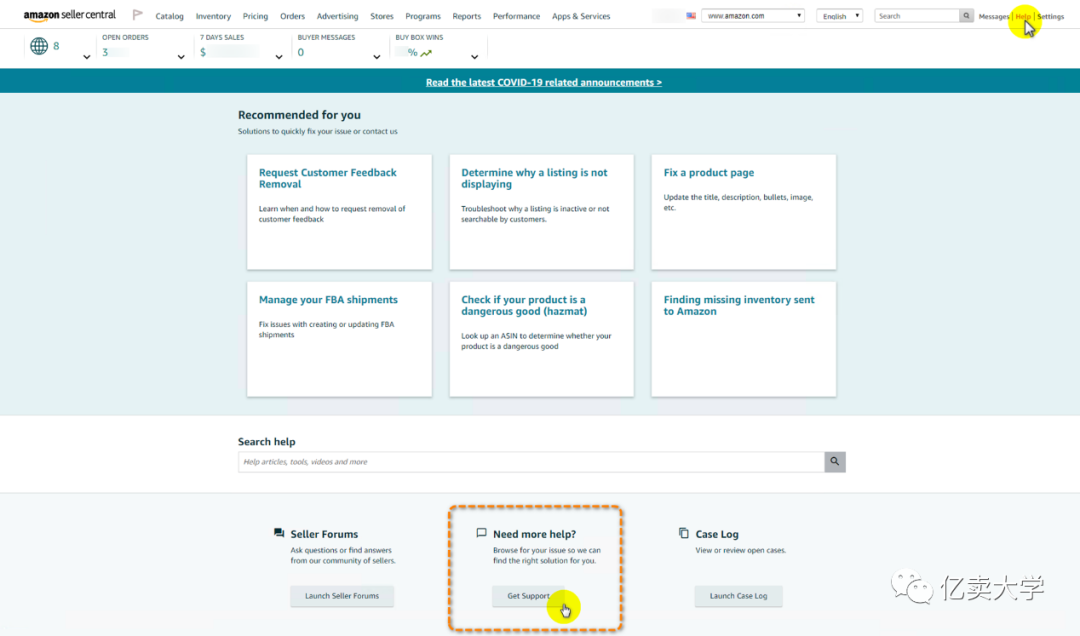
Task: Click the US flag icon
Action: (691, 15)
